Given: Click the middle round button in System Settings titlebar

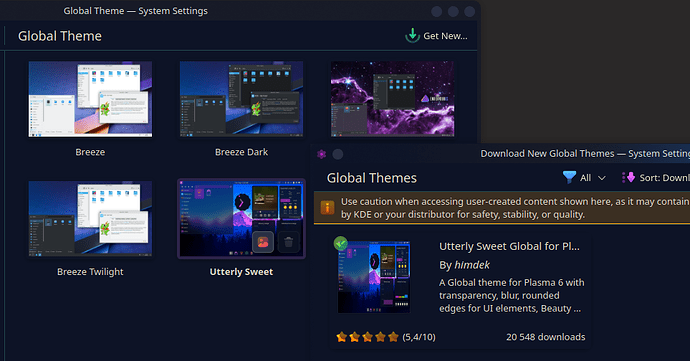Looking at the screenshot, I should (x=453, y=11).
